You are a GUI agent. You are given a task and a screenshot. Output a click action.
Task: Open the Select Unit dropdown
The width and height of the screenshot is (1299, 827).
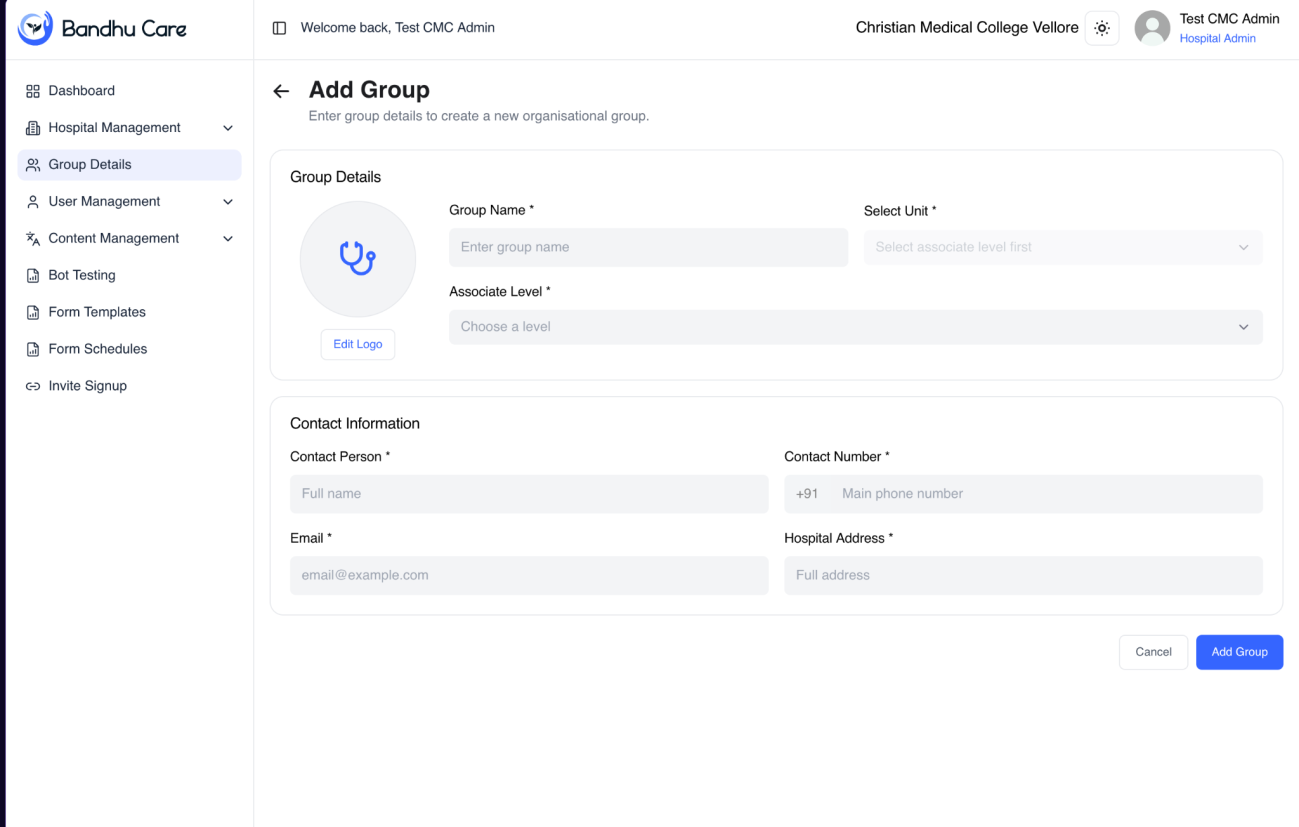[1063, 247]
